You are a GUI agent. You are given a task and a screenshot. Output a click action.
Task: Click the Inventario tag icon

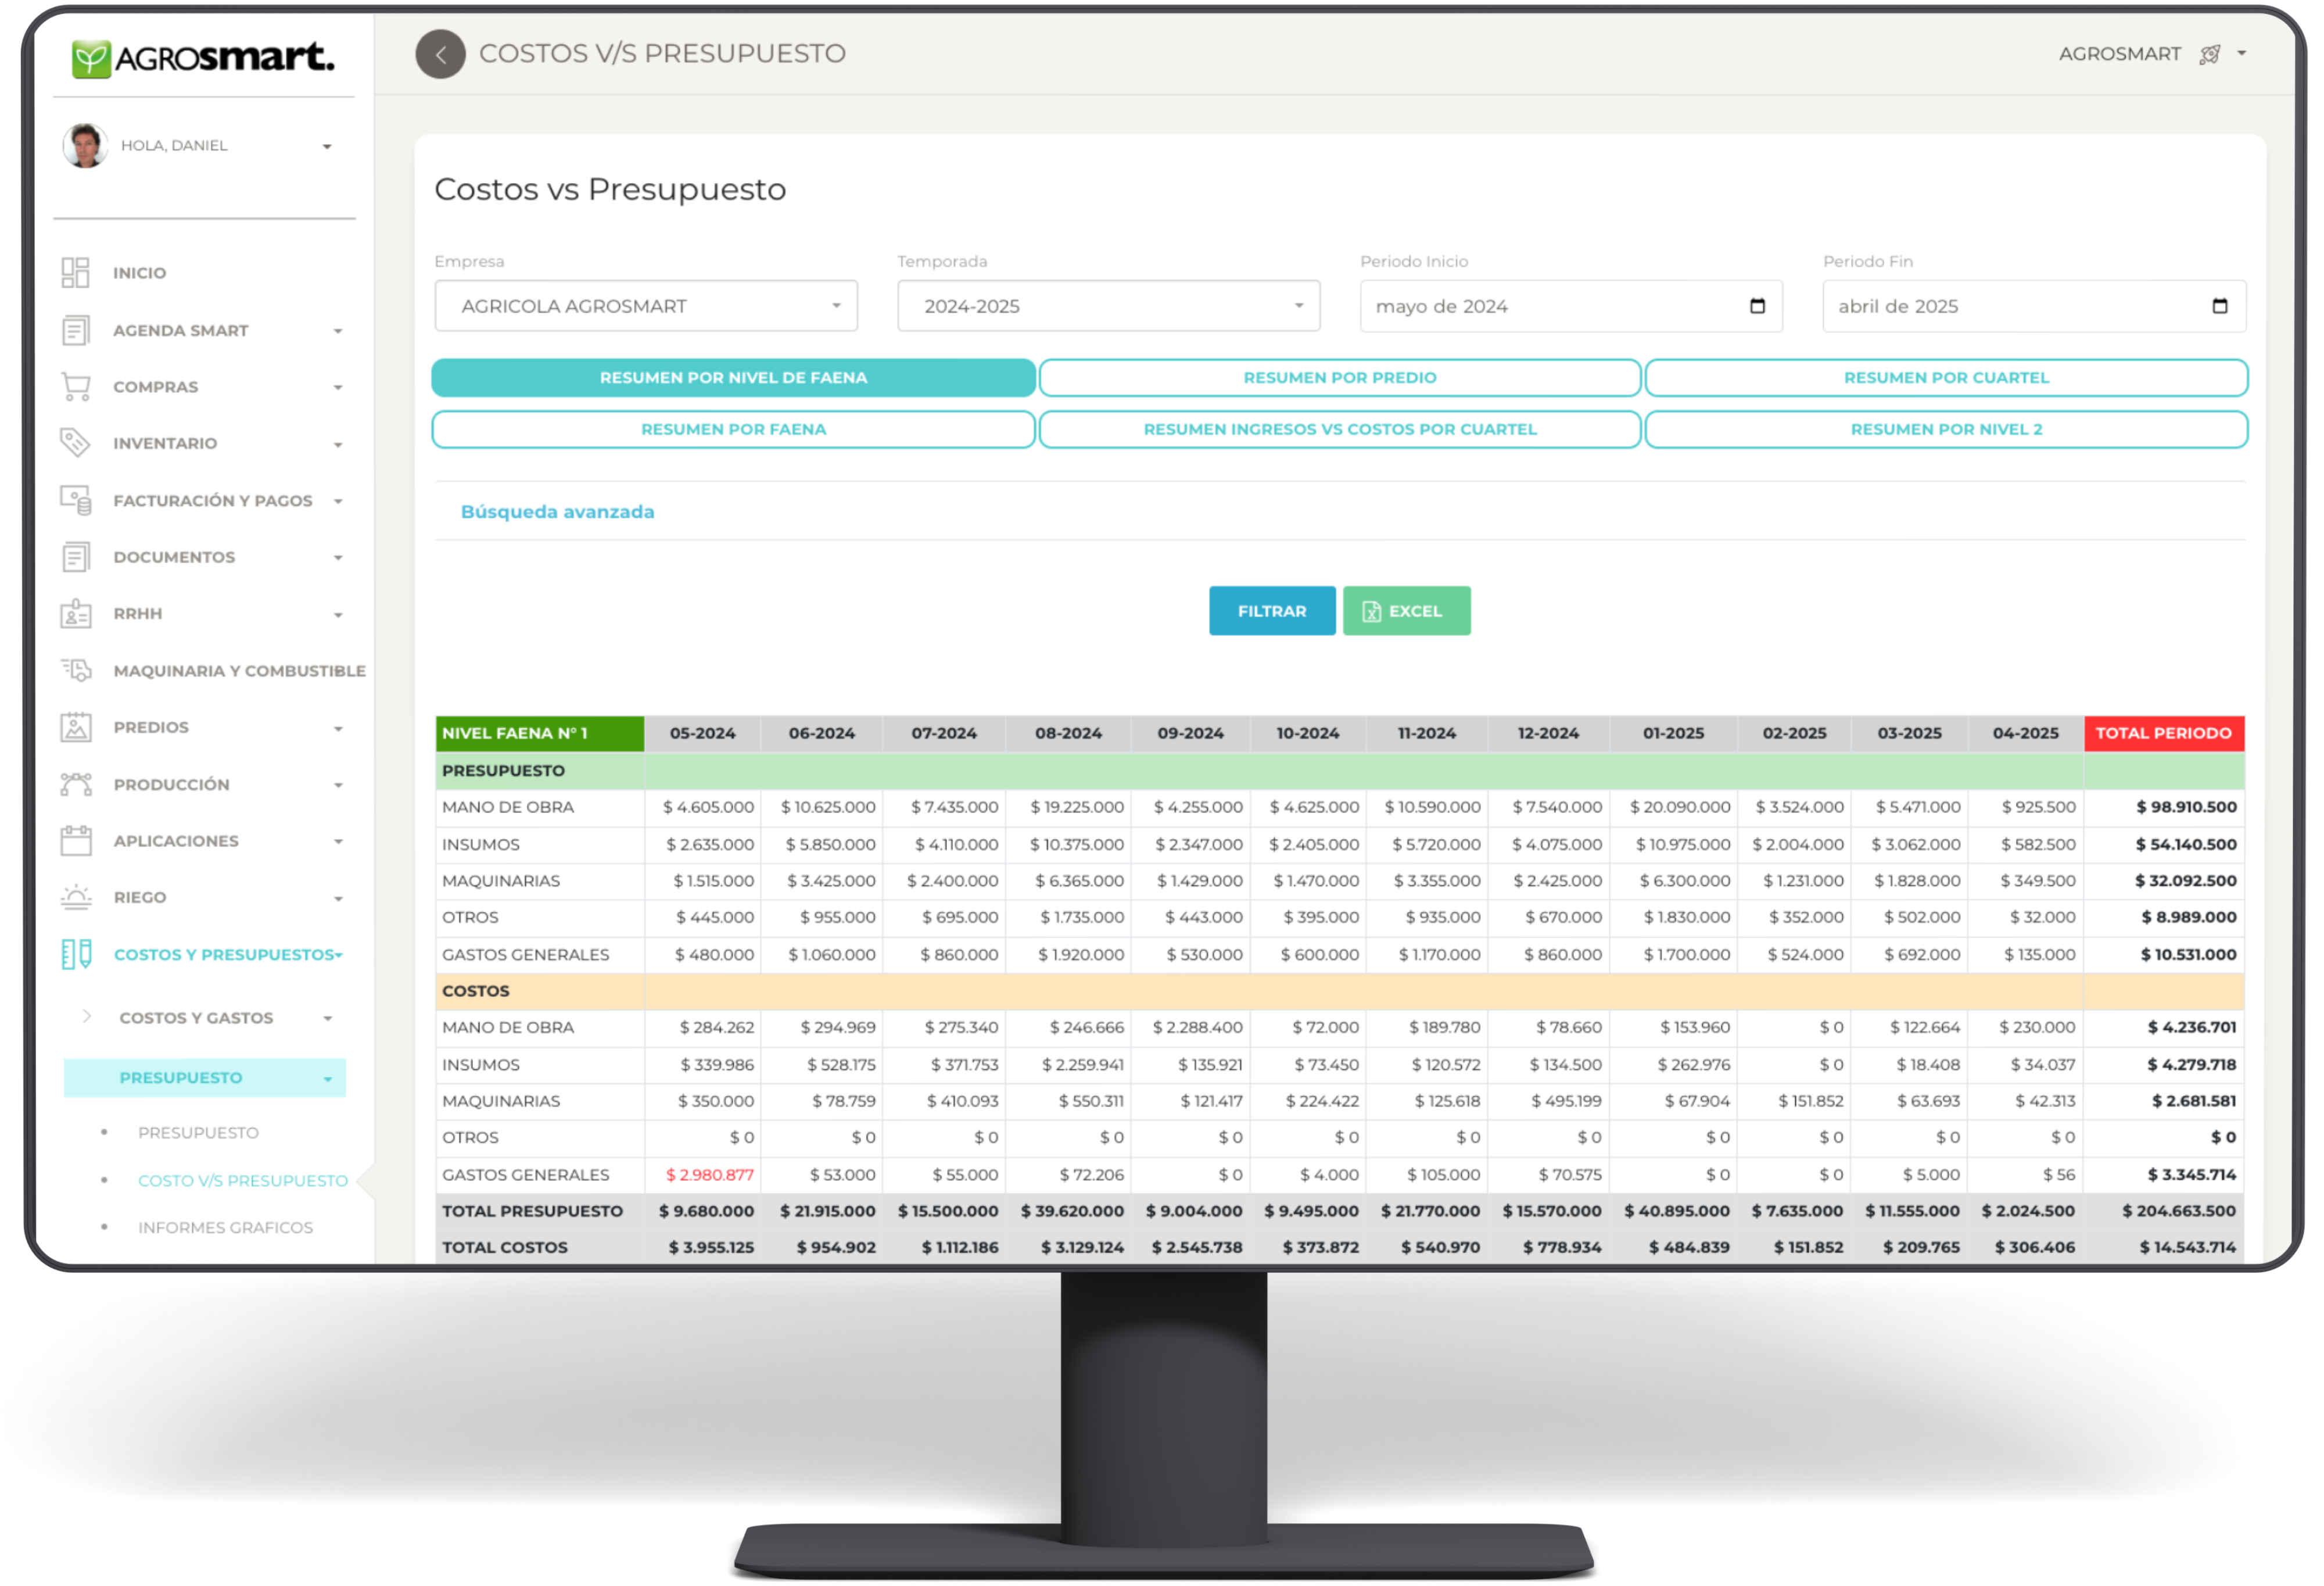coord(75,442)
